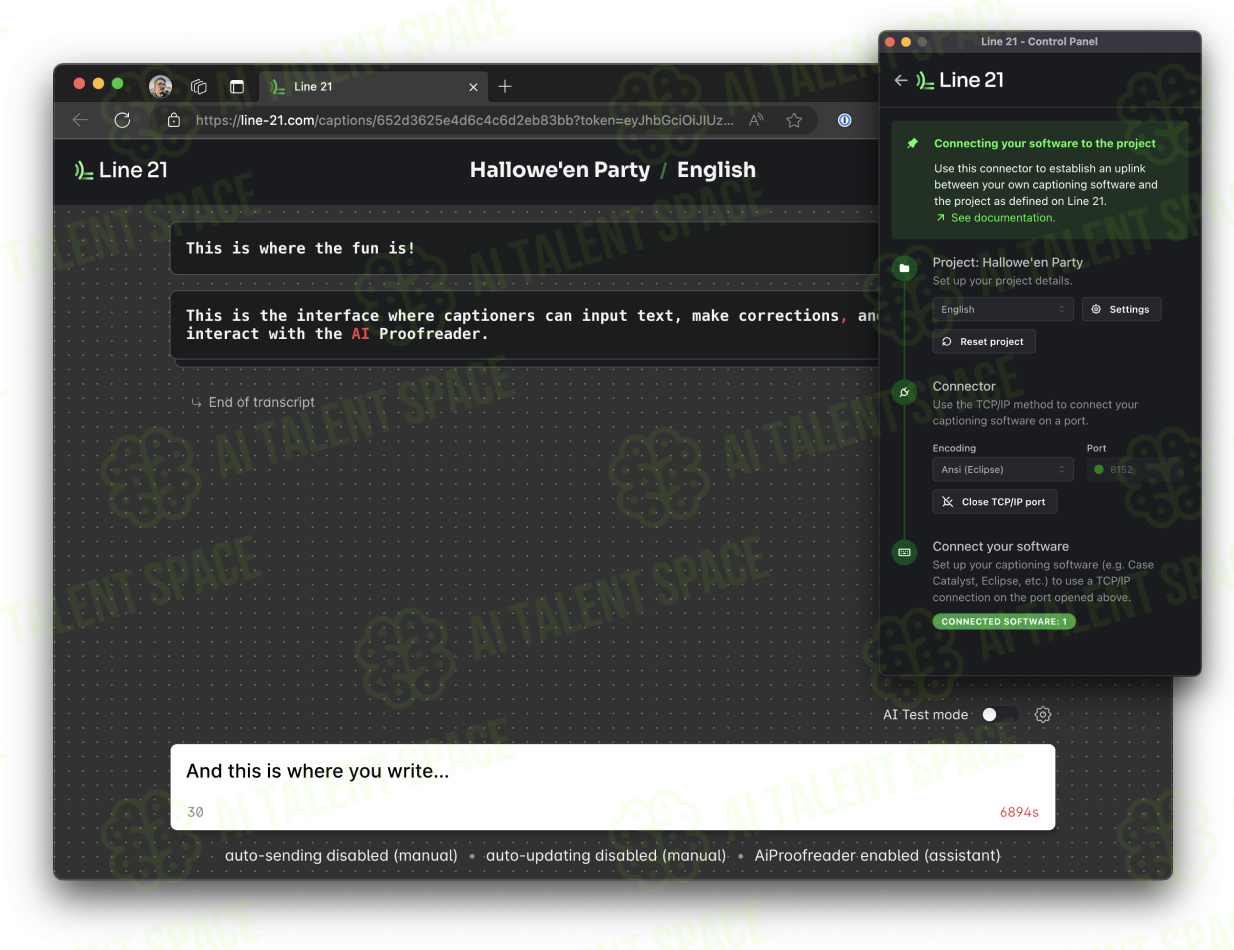
Task: Refresh the Line 21 page
Action: coord(122,120)
